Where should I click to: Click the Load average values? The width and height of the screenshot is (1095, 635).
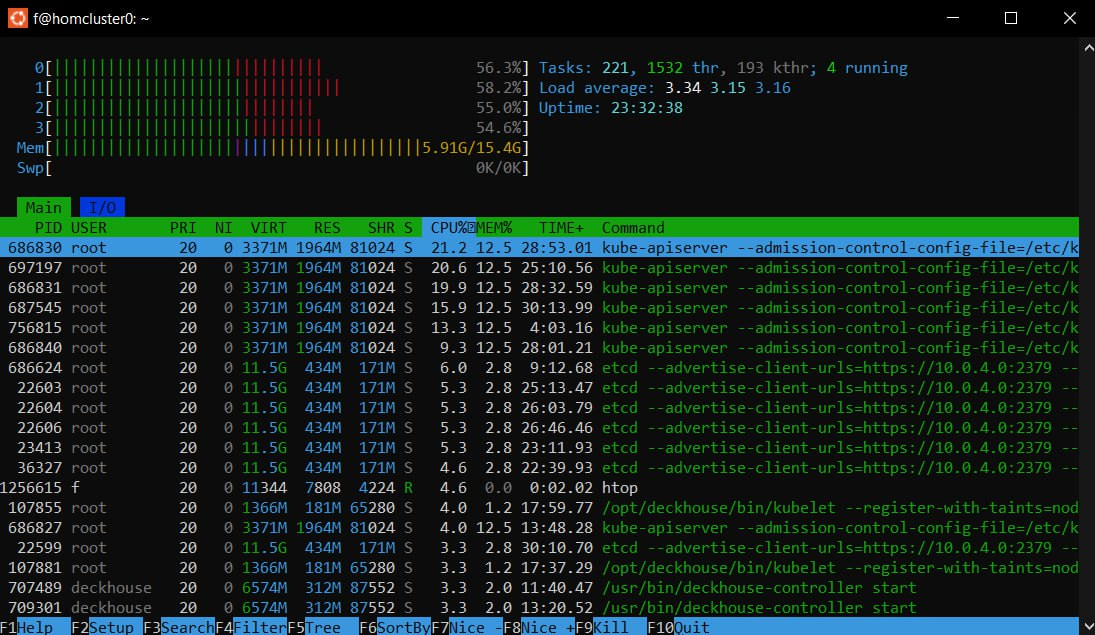click(728, 88)
